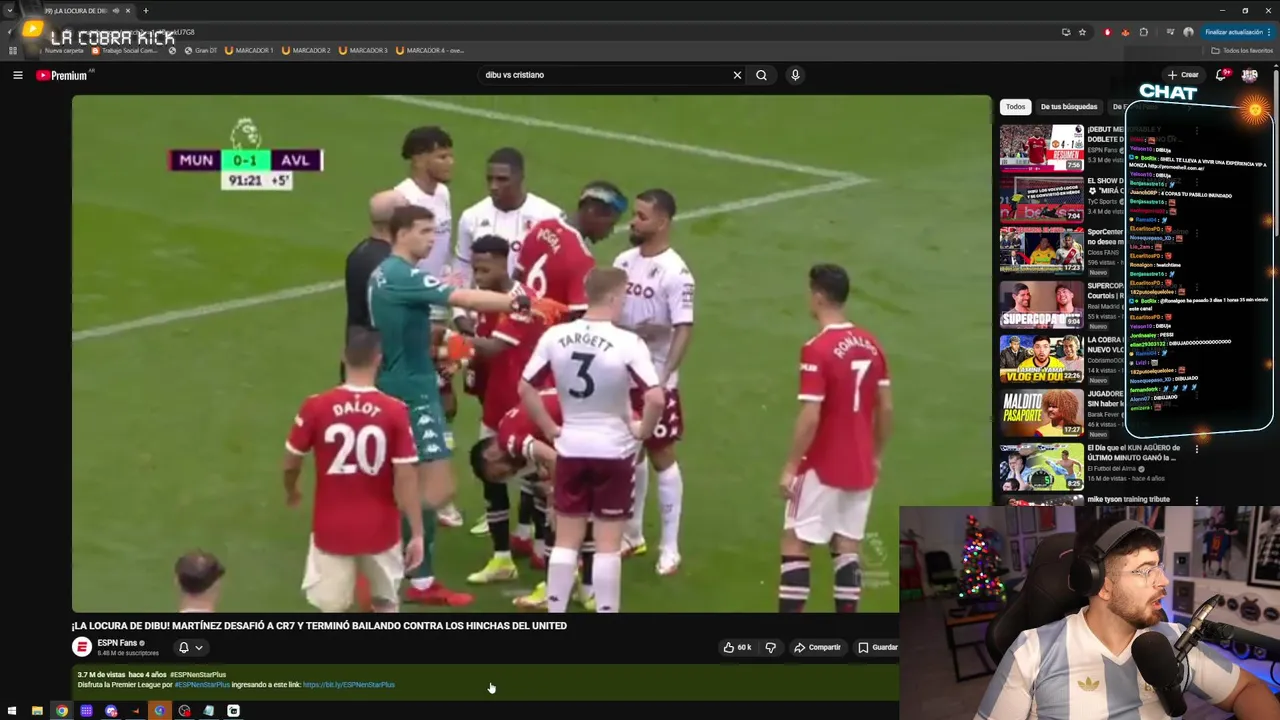This screenshot has height=720, width=1280.
Task: Close the 'LA LOCURA DE DIBU' browser tab
Action: (x=128, y=11)
